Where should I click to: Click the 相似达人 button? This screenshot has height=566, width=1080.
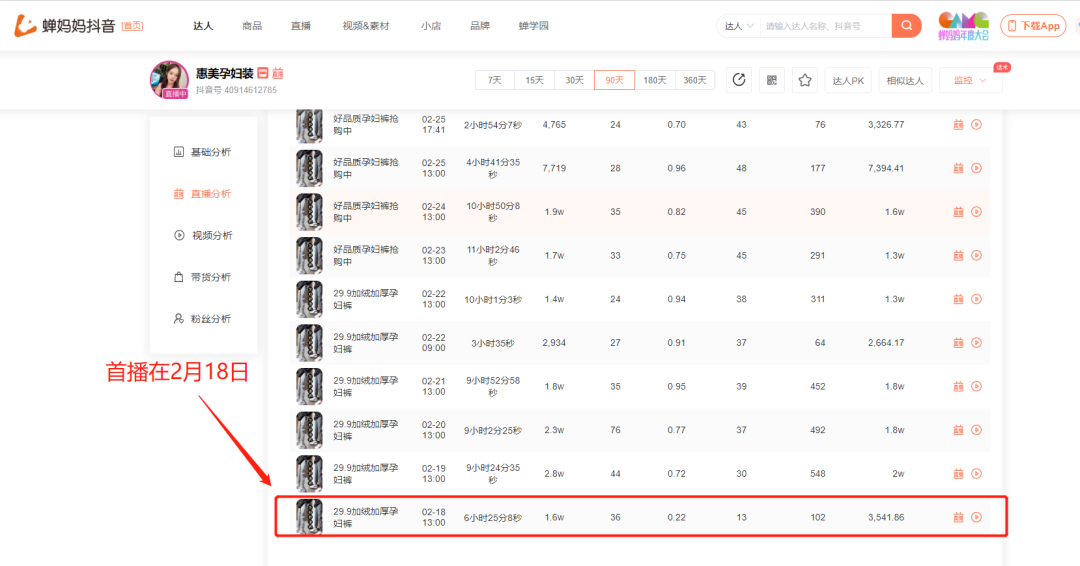point(905,80)
